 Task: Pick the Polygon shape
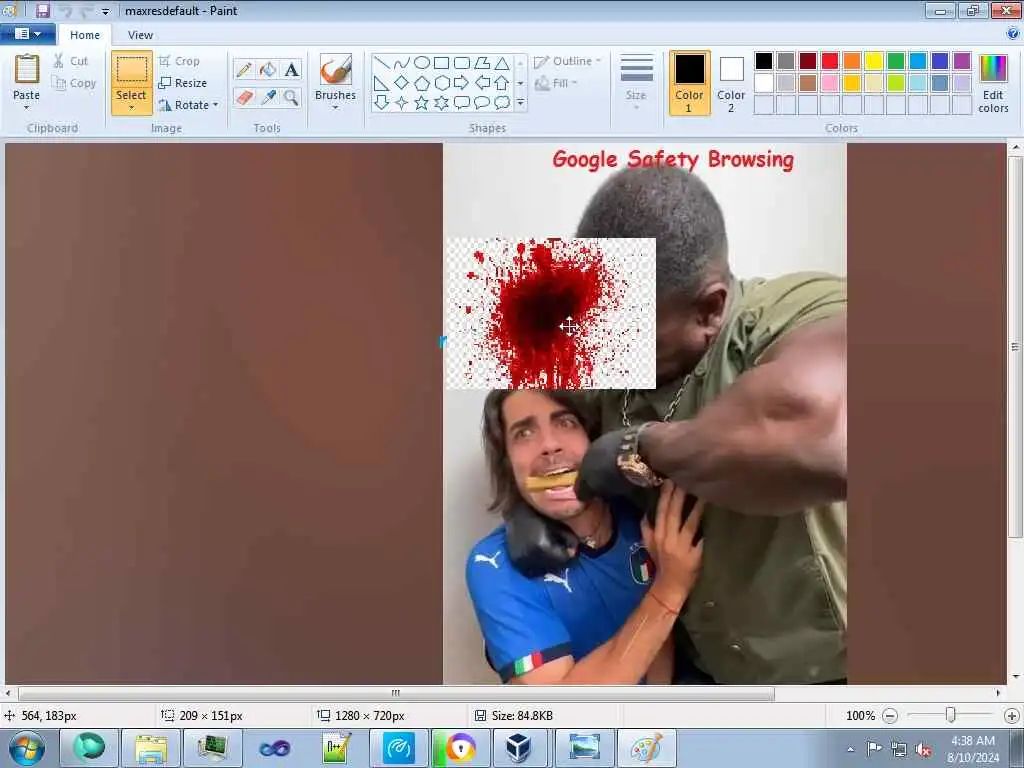[482, 63]
